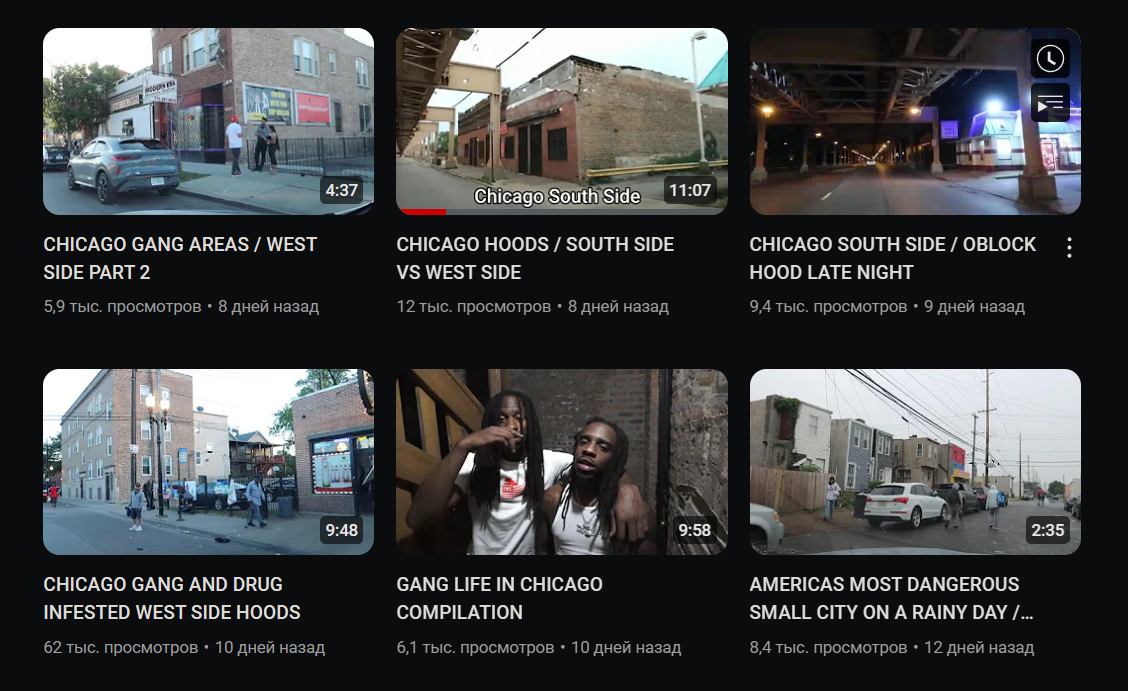Viewport: 1128px width, 691px height.
Task: Click '62 тыс. просмотров' metadata text
Action: coord(121,648)
